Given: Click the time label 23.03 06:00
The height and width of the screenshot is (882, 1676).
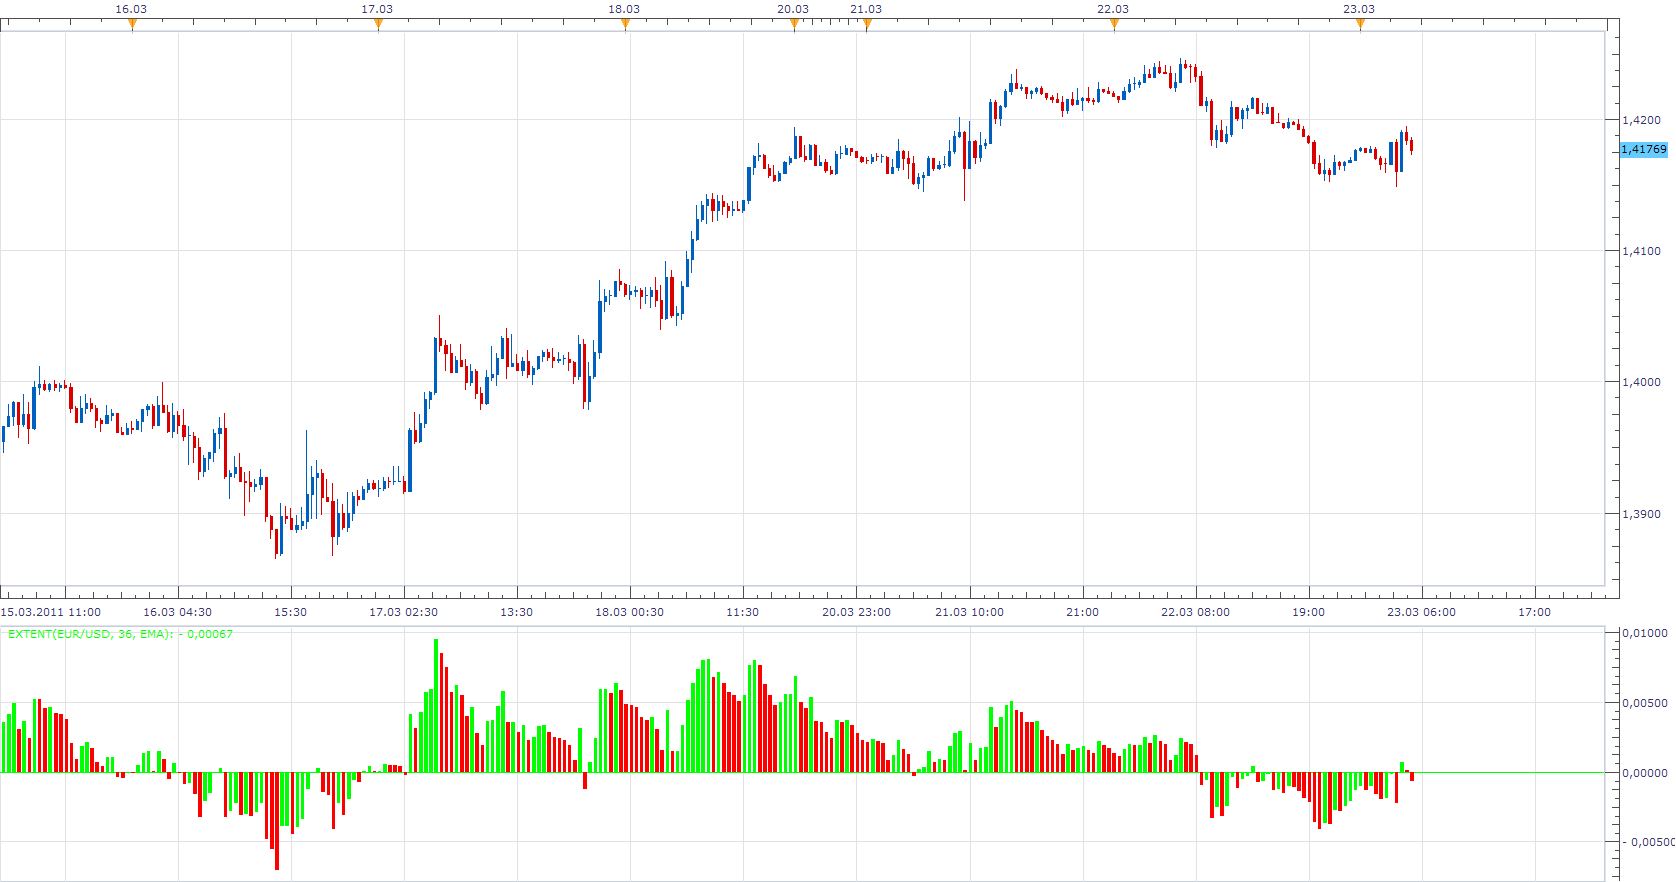Looking at the screenshot, I should [x=1421, y=612].
